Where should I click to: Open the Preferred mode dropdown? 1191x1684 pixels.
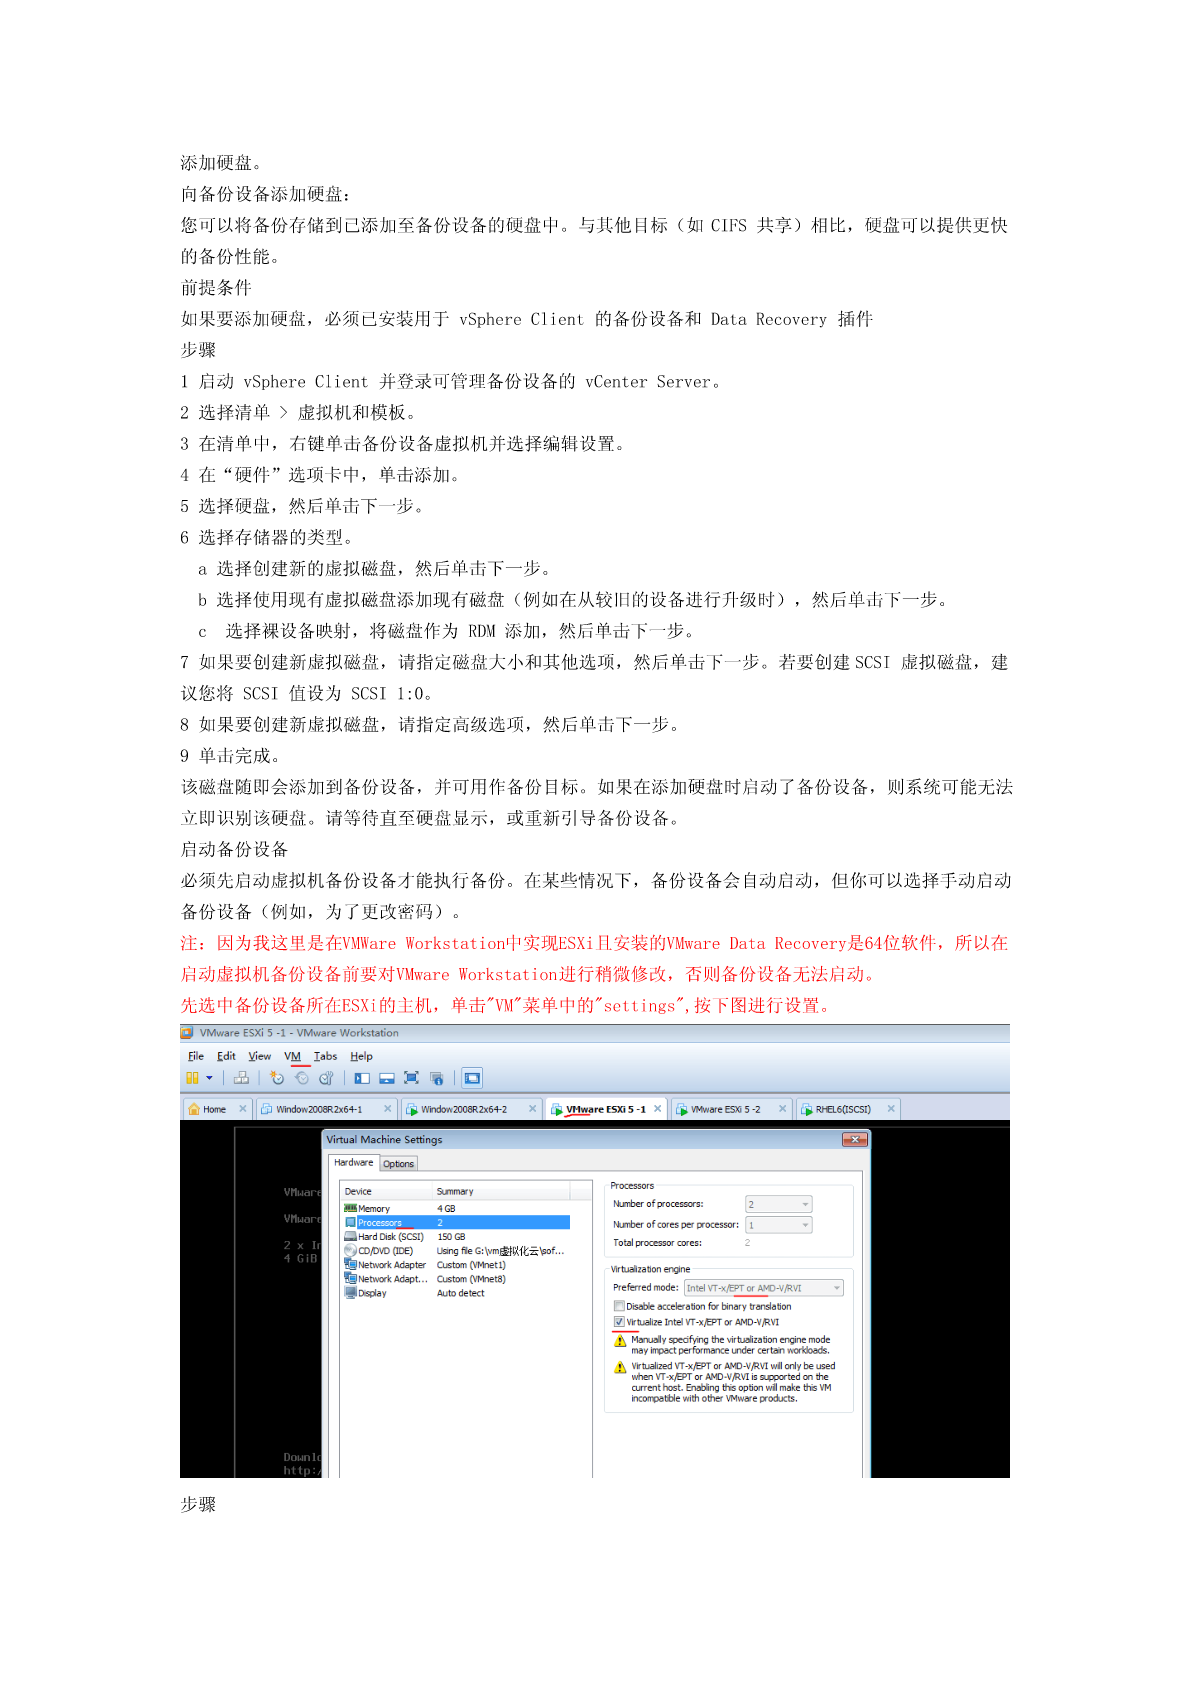click(x=763, y=1288)
